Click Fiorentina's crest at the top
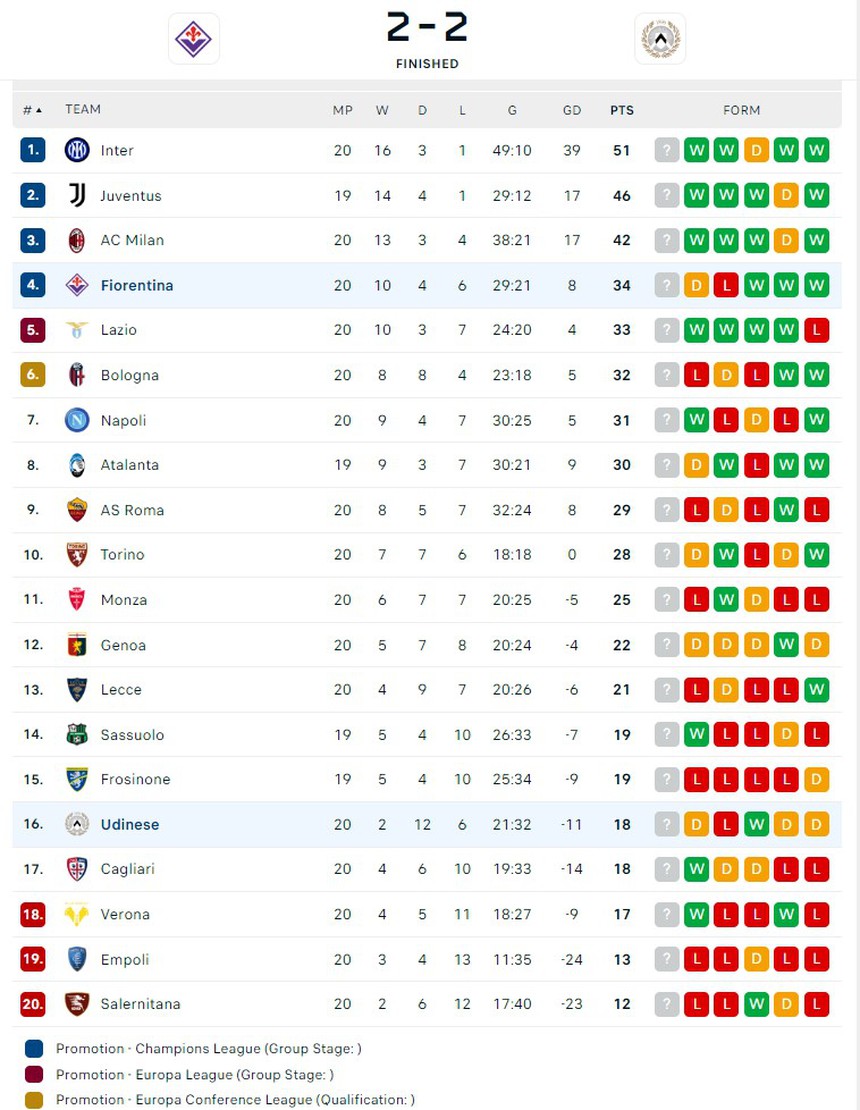Image resolution: width=860 pixels, height=1110 pixels. (193, 40)
